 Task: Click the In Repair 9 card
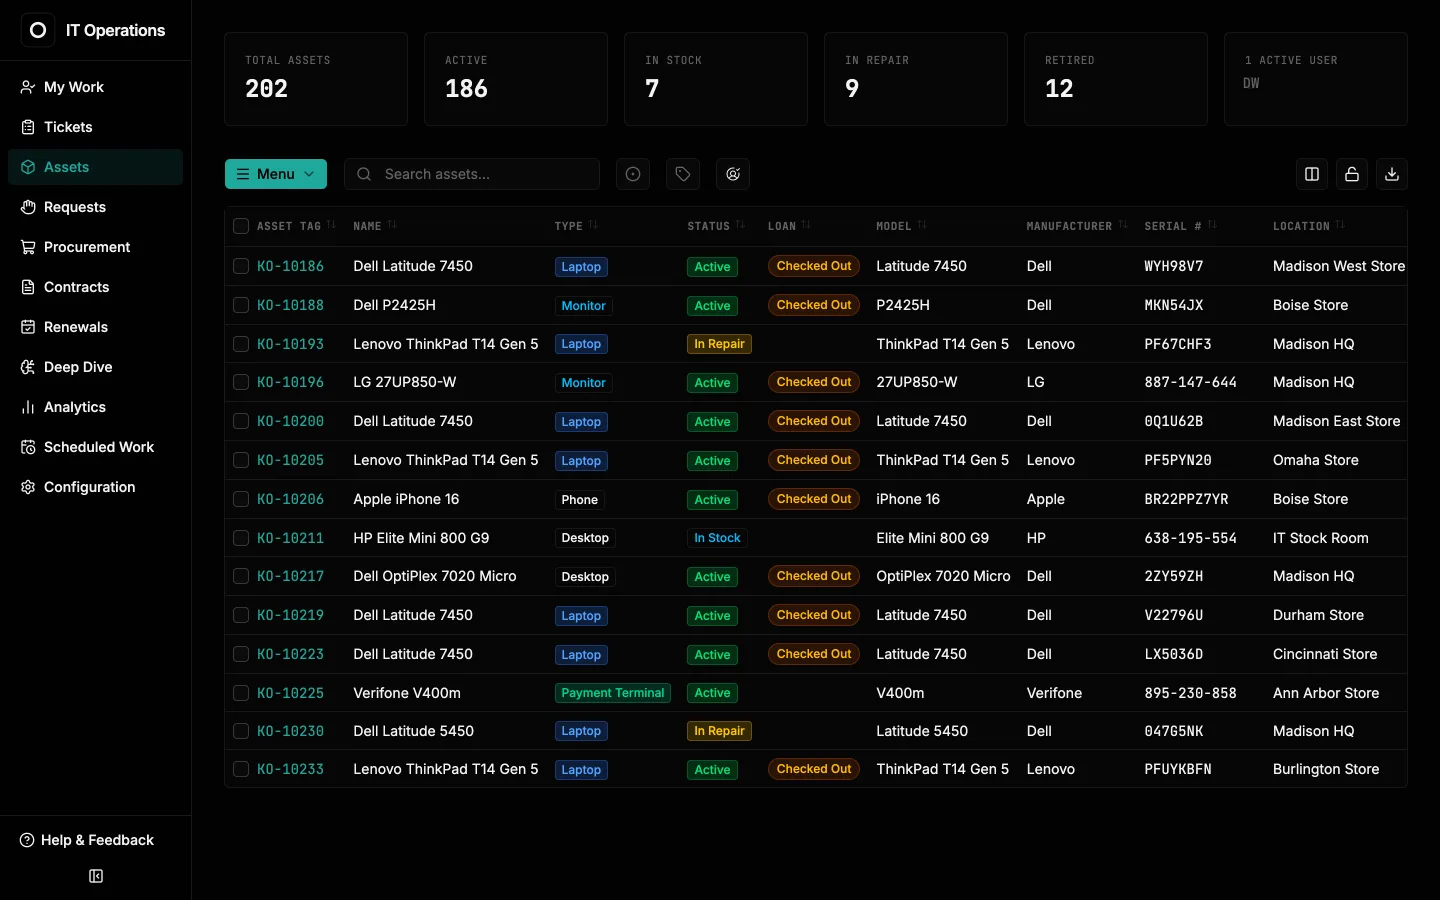pos(916,79)
